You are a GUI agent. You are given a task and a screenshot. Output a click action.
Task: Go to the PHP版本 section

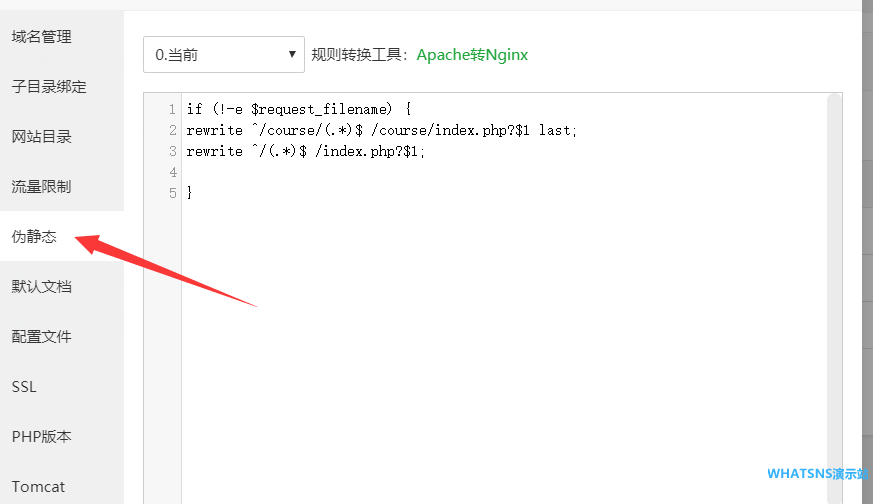point(42,437)
